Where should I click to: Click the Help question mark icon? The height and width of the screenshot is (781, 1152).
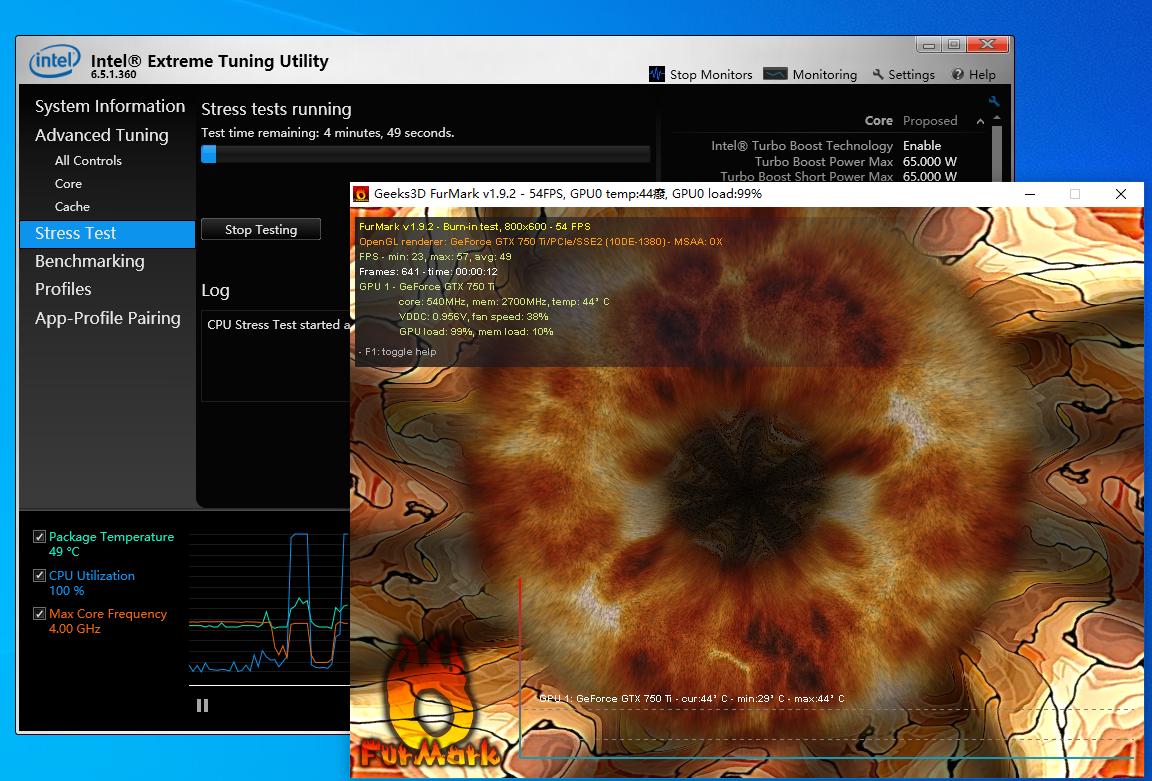[x=957, y=74]
